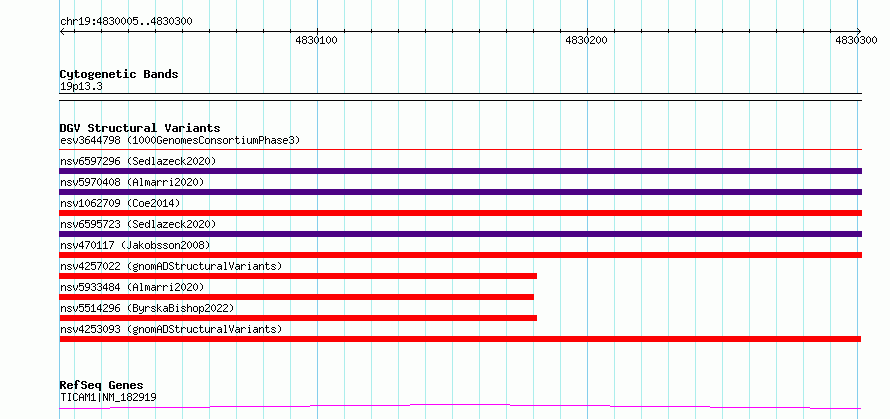Open the nsv470117 (Jakobsson2008) label
890x419 pixels.
coord(135,245)
